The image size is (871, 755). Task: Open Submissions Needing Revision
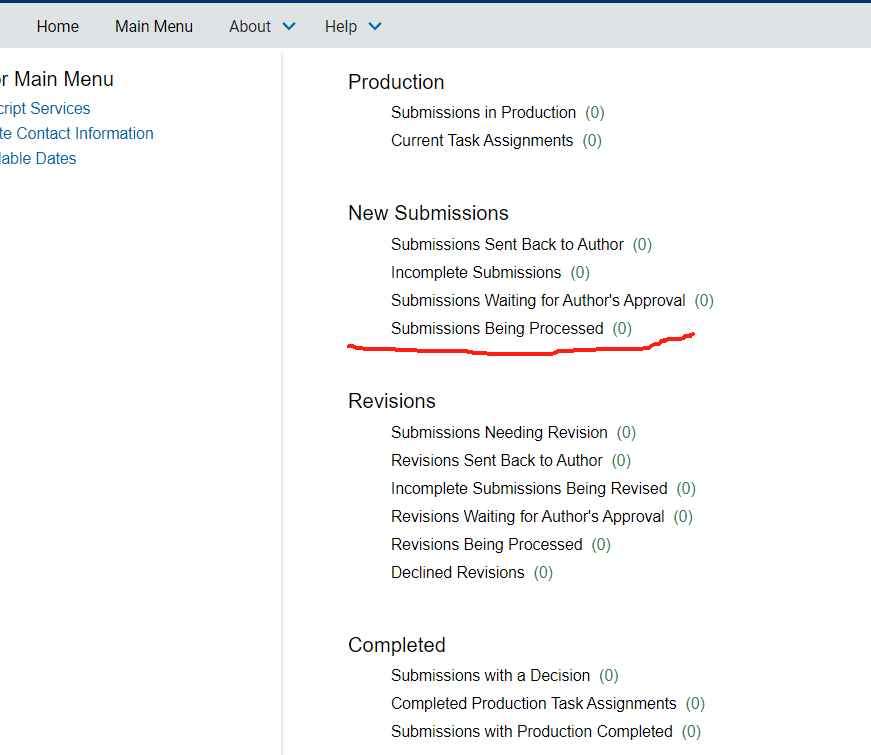[x=499, y=433]
